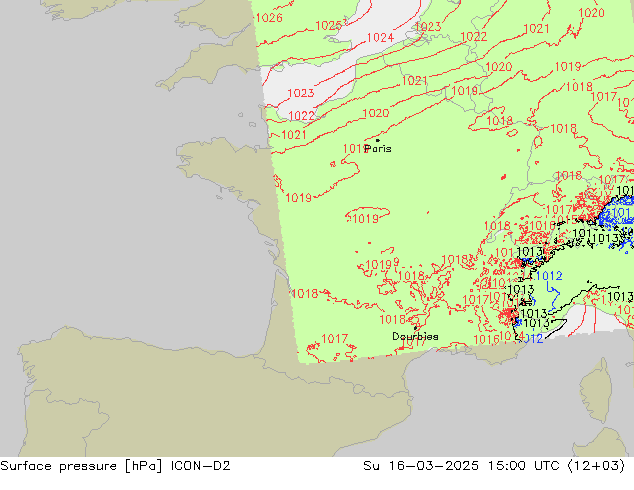634x490 pixels.
Task: Click the Dourbies location label
Action: coord(415,336)
